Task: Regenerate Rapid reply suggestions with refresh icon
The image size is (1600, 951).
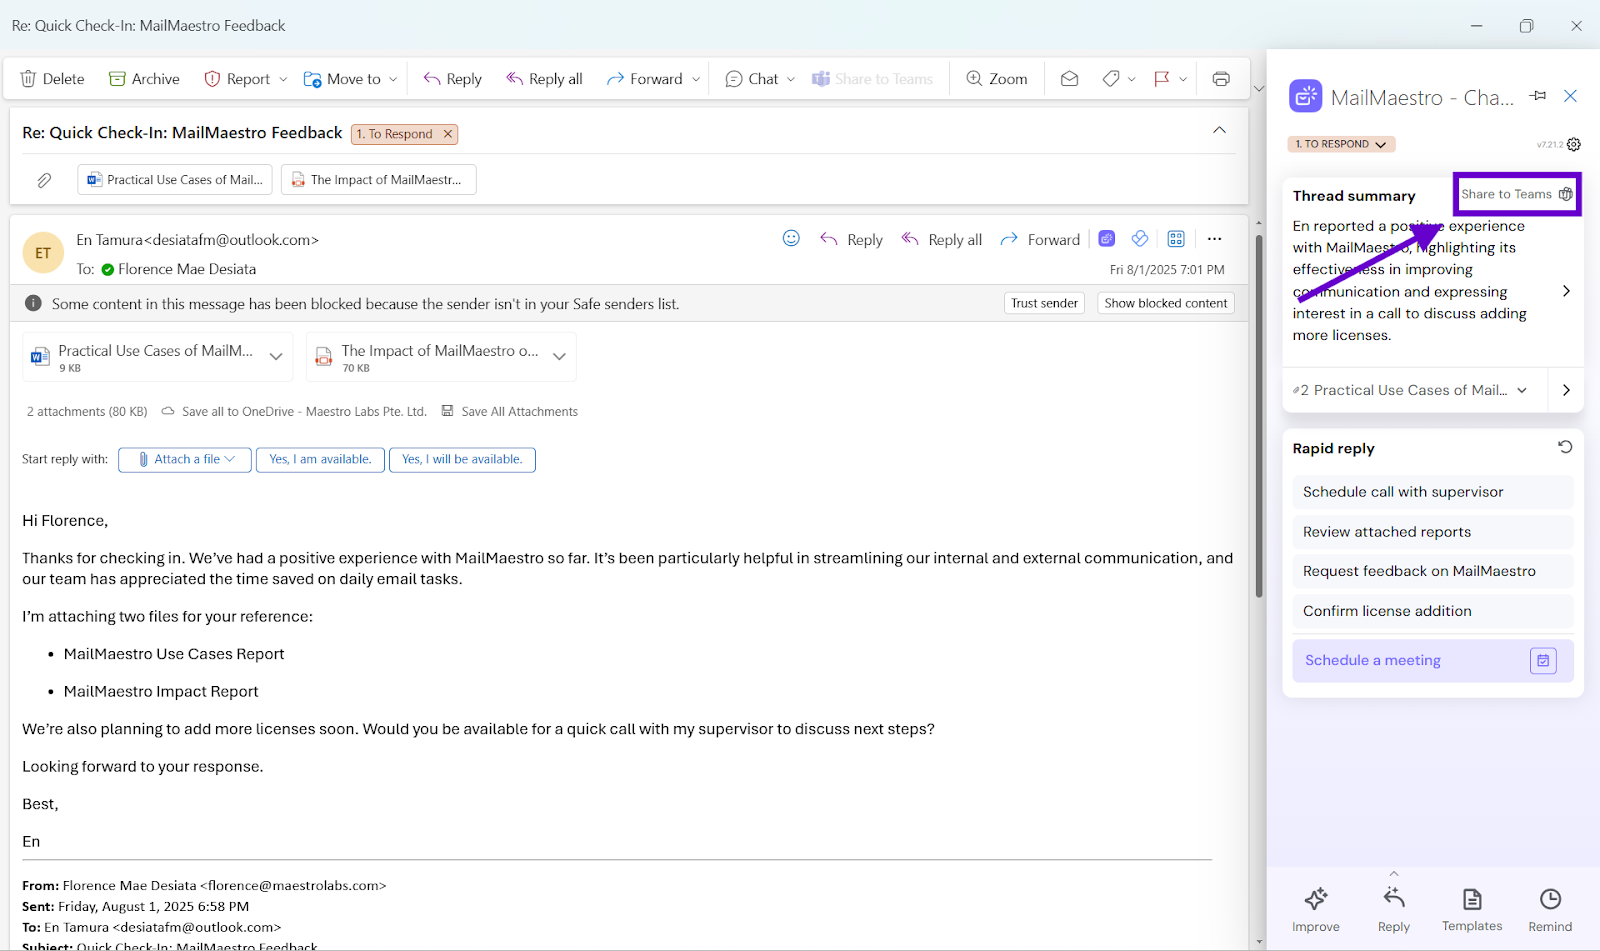Action: [x=1565, y=447]
